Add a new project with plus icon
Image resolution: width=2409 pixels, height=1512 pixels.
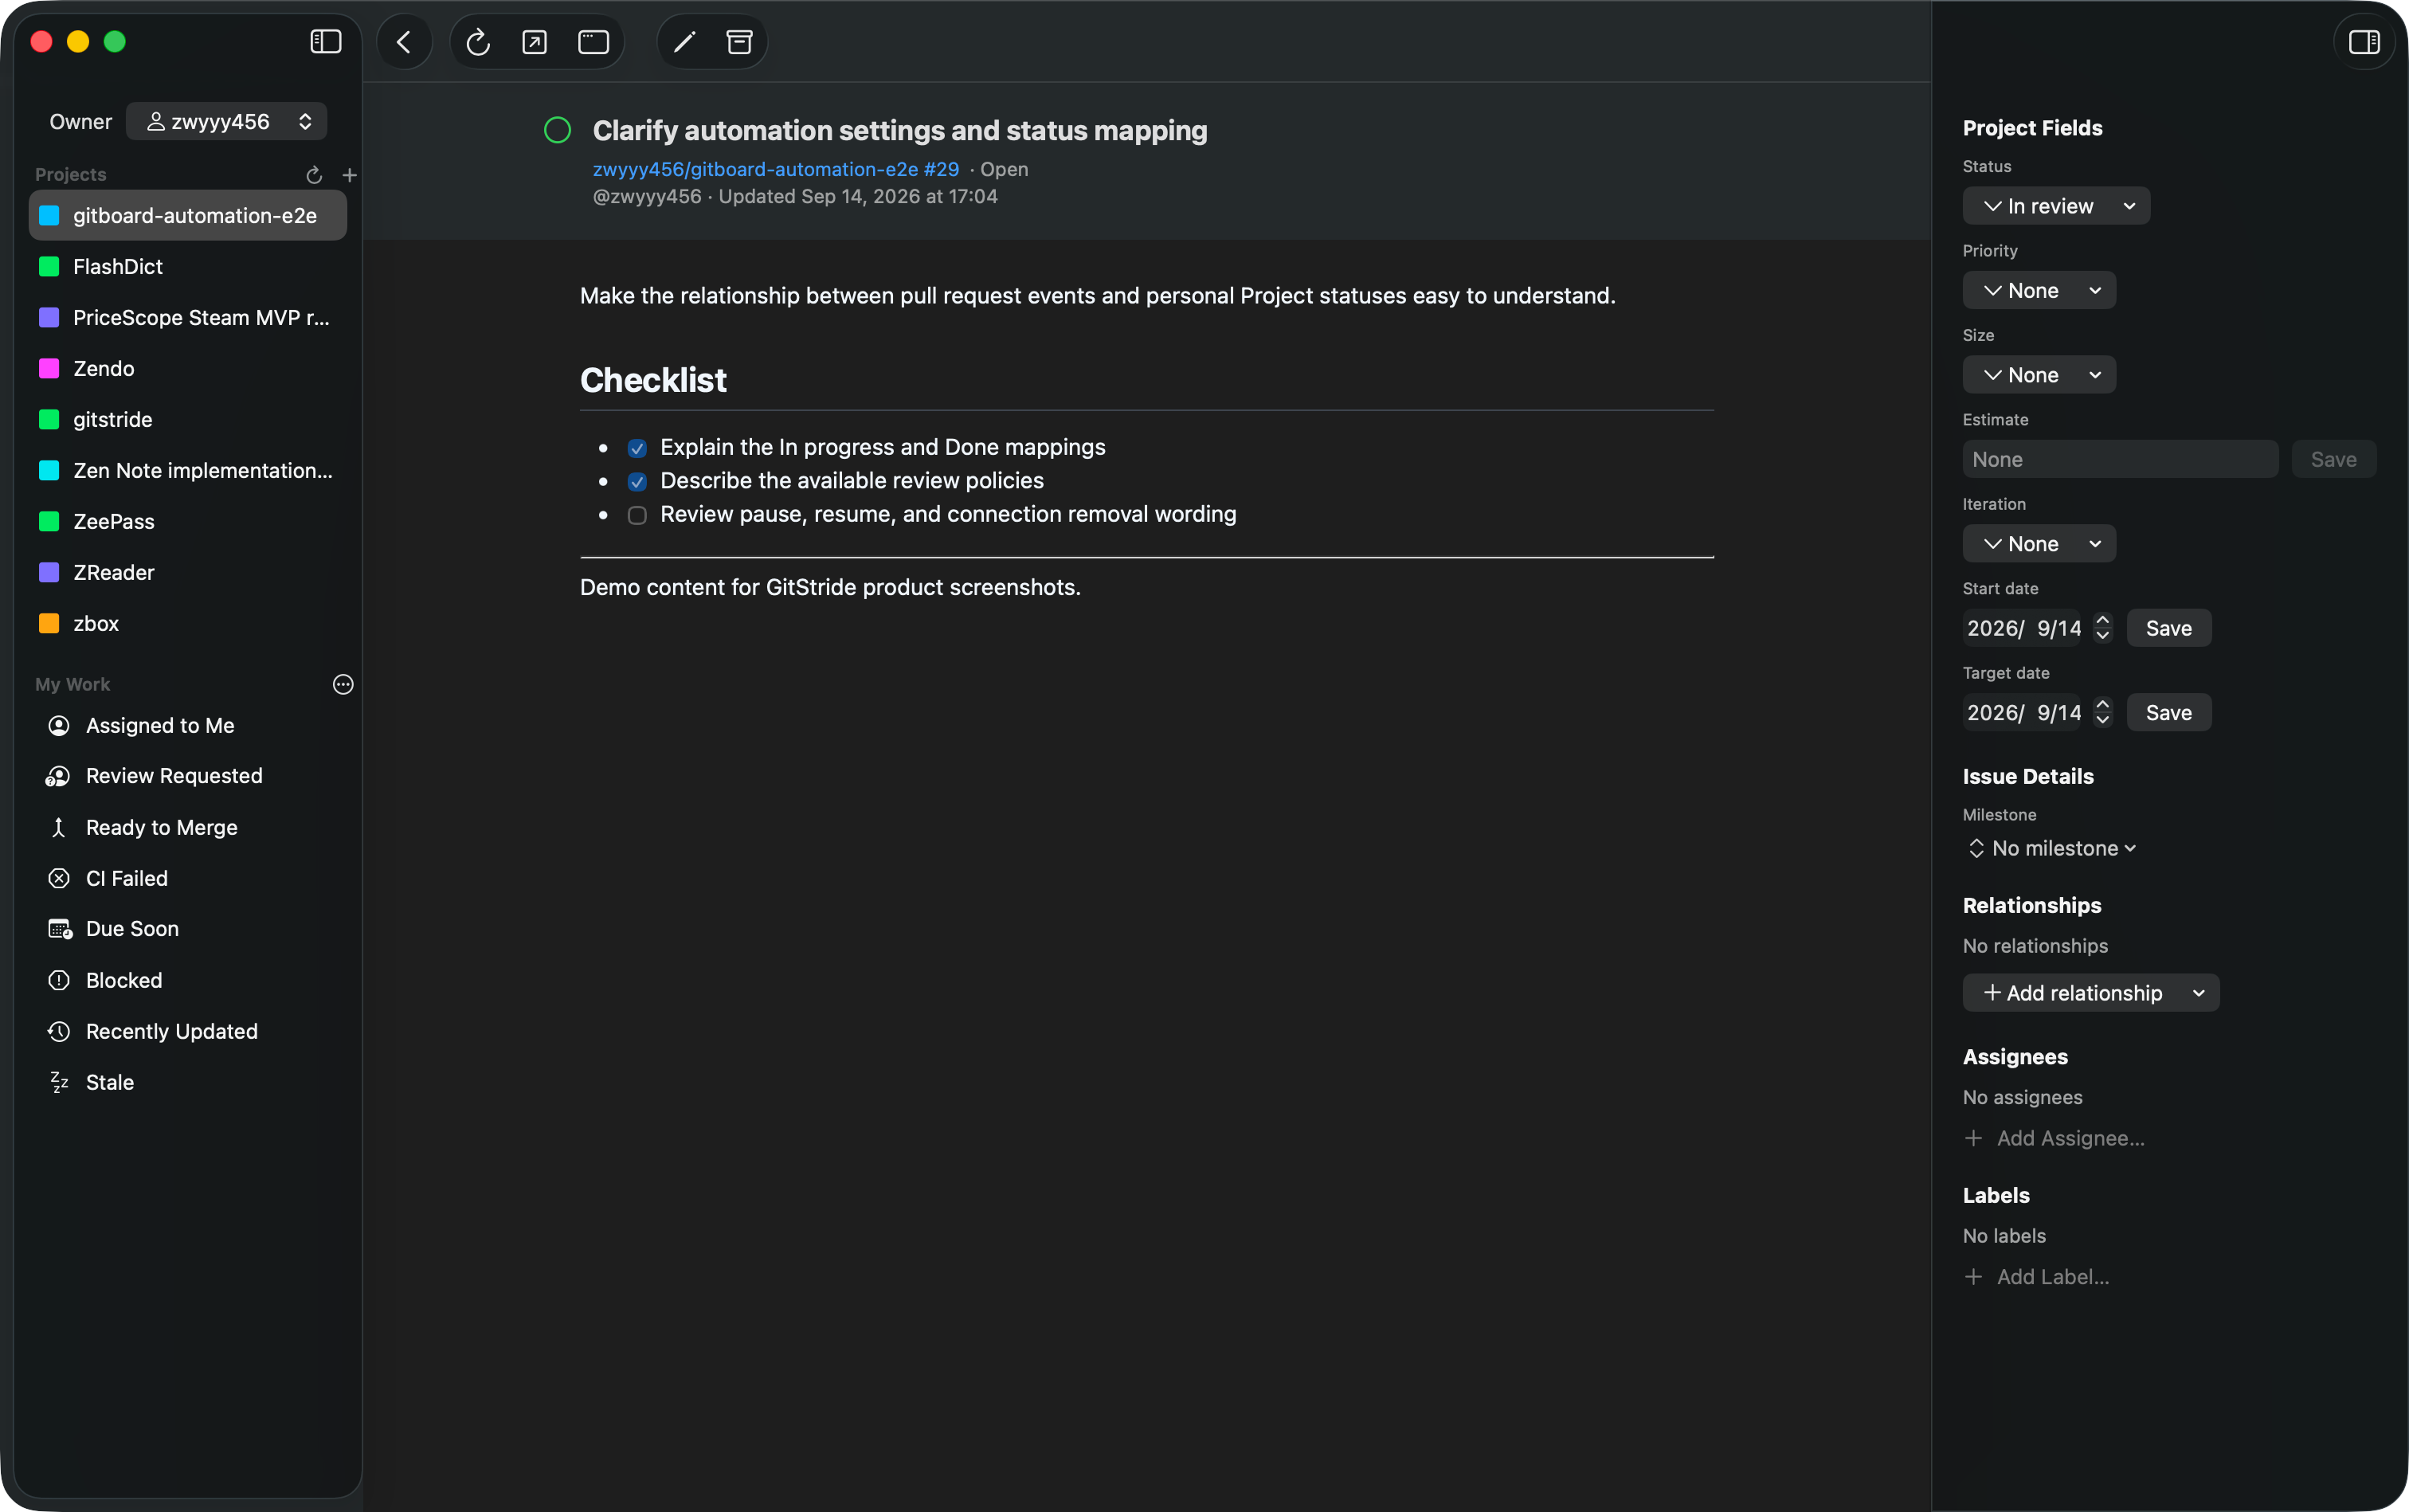pyautogui.click(x=350, y=175)
